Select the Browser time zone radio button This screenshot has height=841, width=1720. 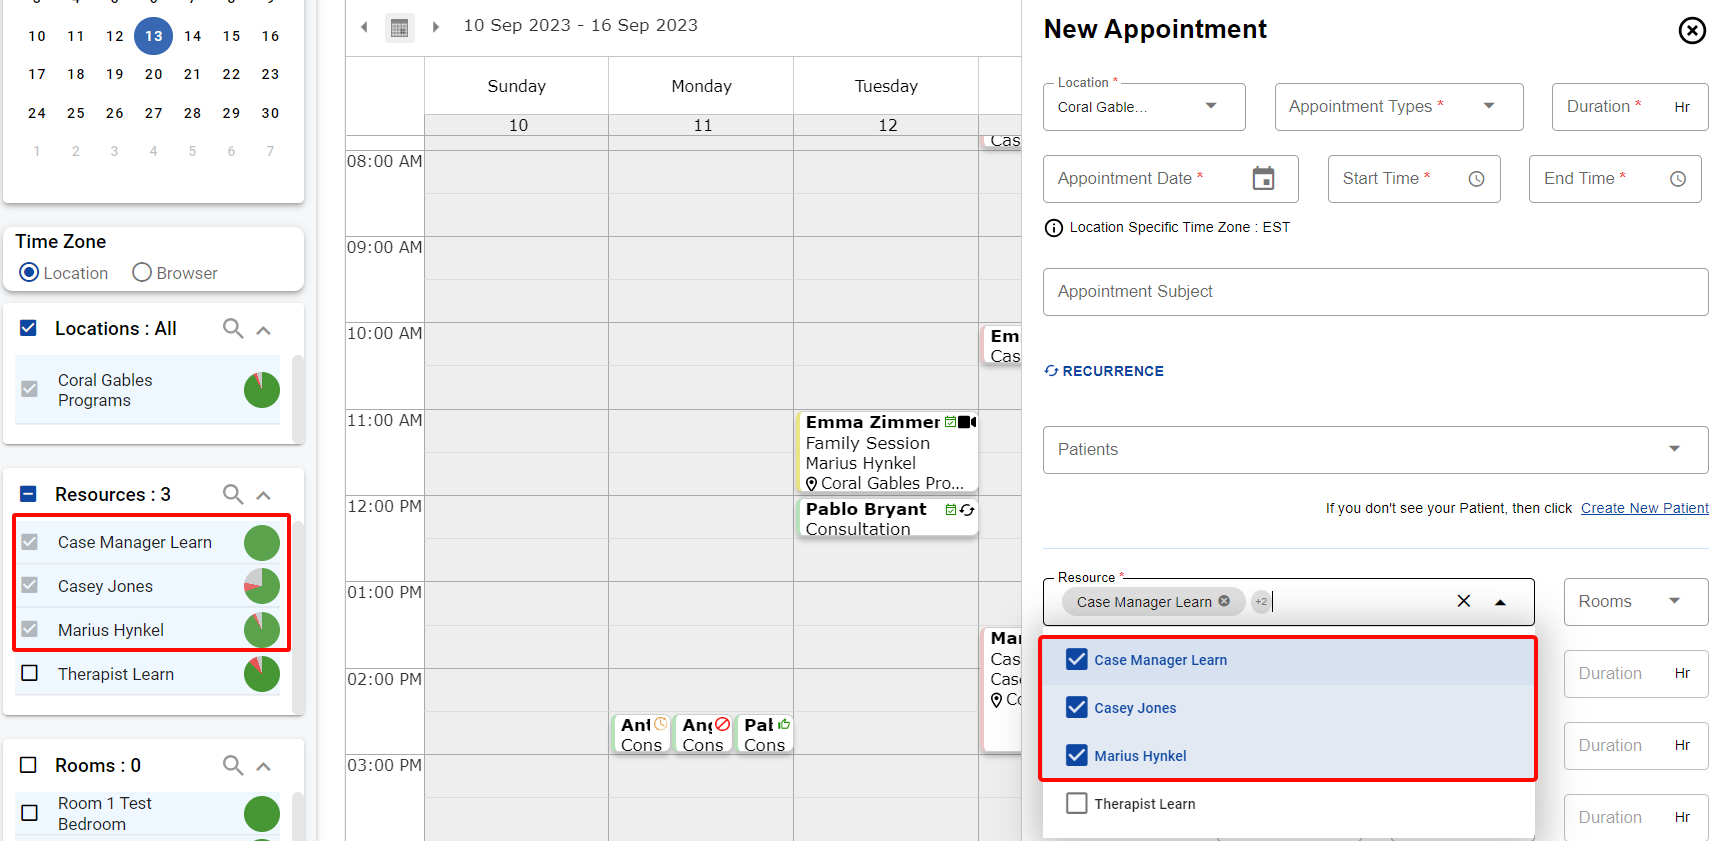[x=142, y=273]
